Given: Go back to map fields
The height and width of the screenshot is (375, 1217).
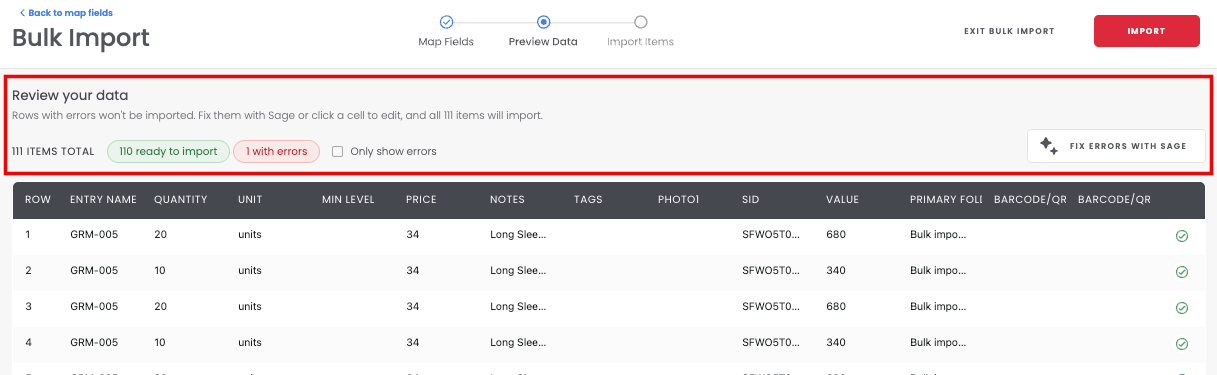Looking at the screenshot, I should coord(66,13).
